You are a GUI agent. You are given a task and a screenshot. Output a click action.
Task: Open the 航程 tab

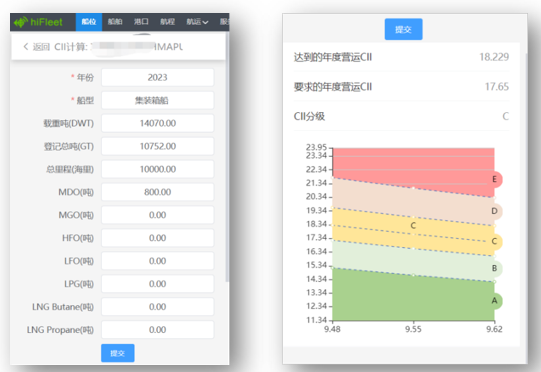point(167,22)
